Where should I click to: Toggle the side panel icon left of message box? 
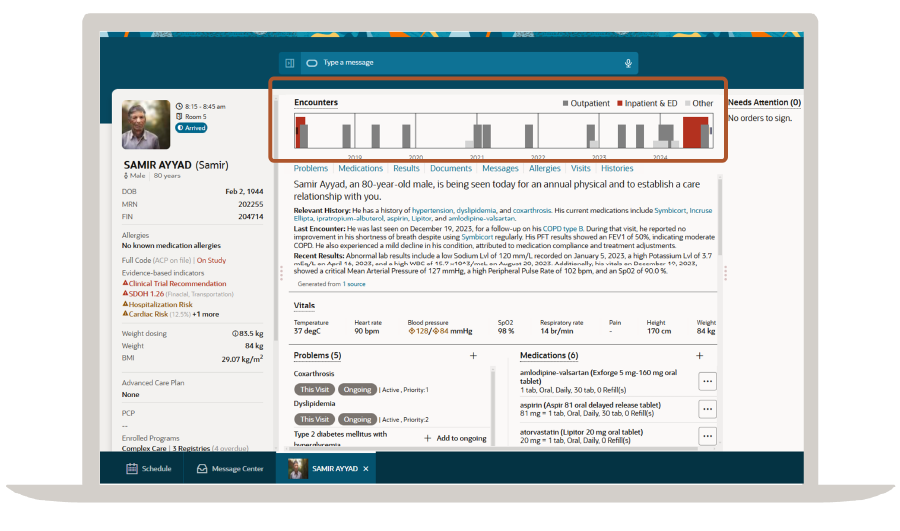click(x=290, y=63)
